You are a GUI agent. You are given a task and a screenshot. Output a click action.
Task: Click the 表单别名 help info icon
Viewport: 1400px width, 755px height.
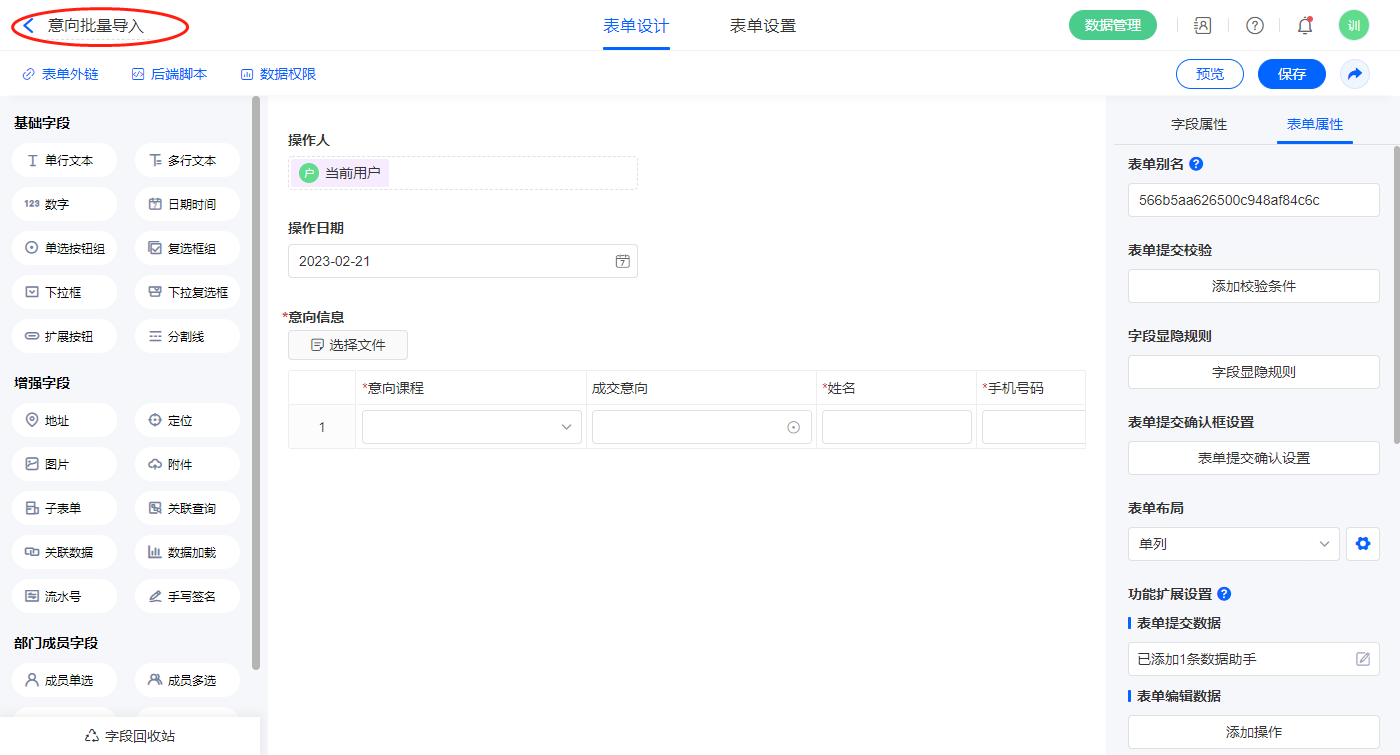click(x=1196, y=164)
